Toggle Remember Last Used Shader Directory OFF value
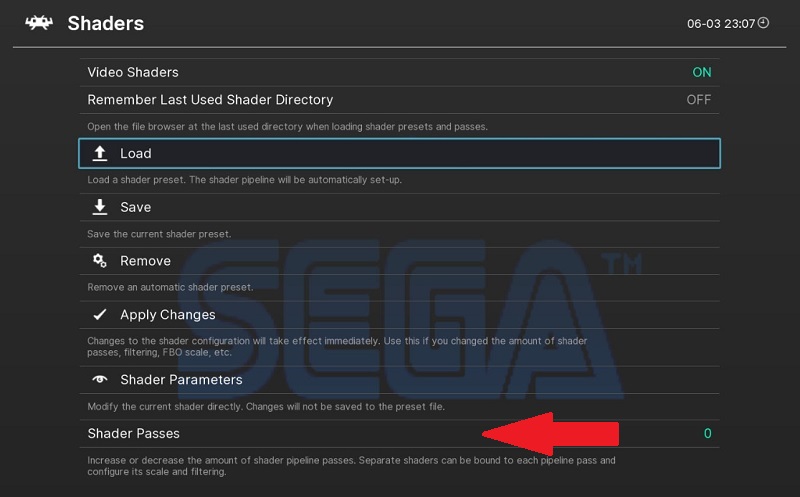The image size is (800, 497). click(x=699, y=100)
